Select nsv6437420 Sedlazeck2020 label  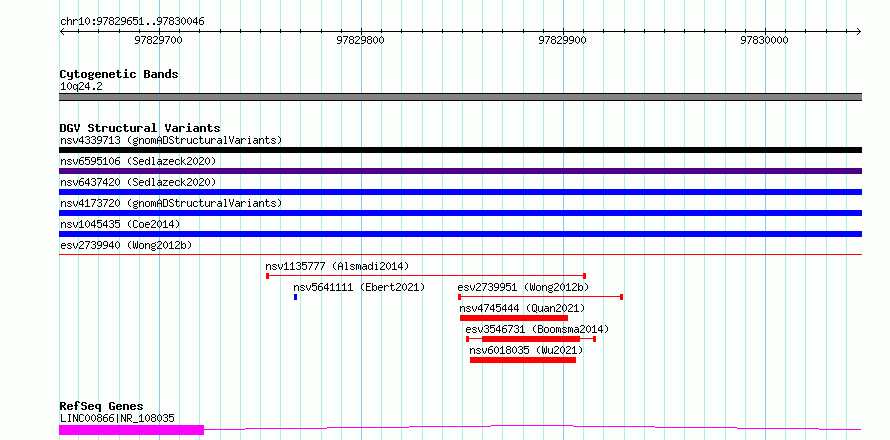(x=138, y=182)
